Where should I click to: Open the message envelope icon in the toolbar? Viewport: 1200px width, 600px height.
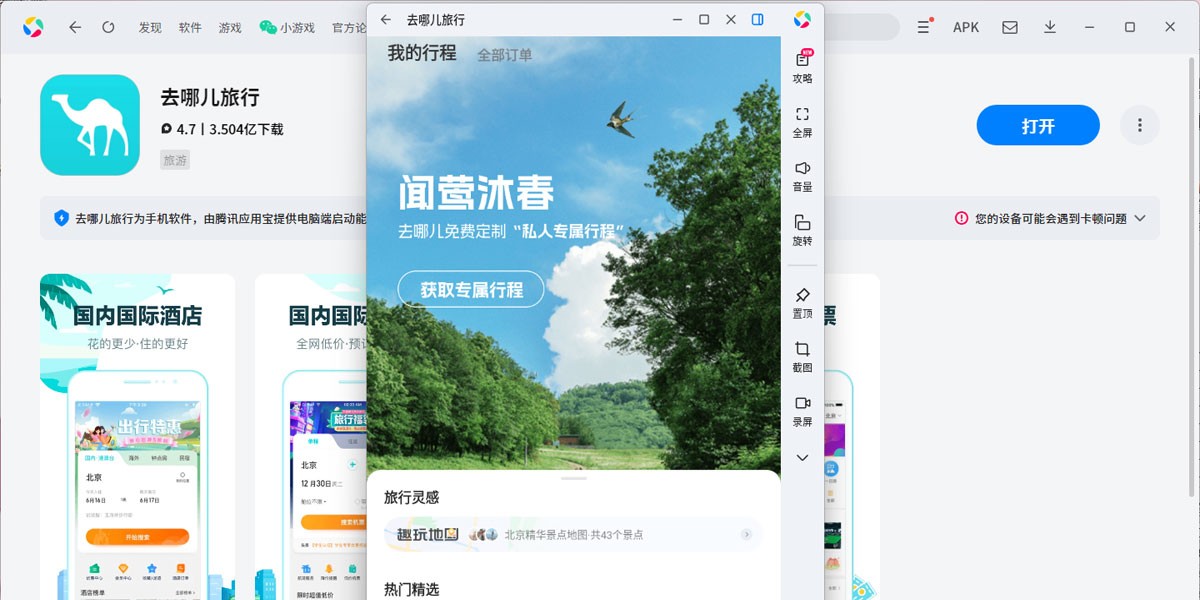(x=1010, y=27)
